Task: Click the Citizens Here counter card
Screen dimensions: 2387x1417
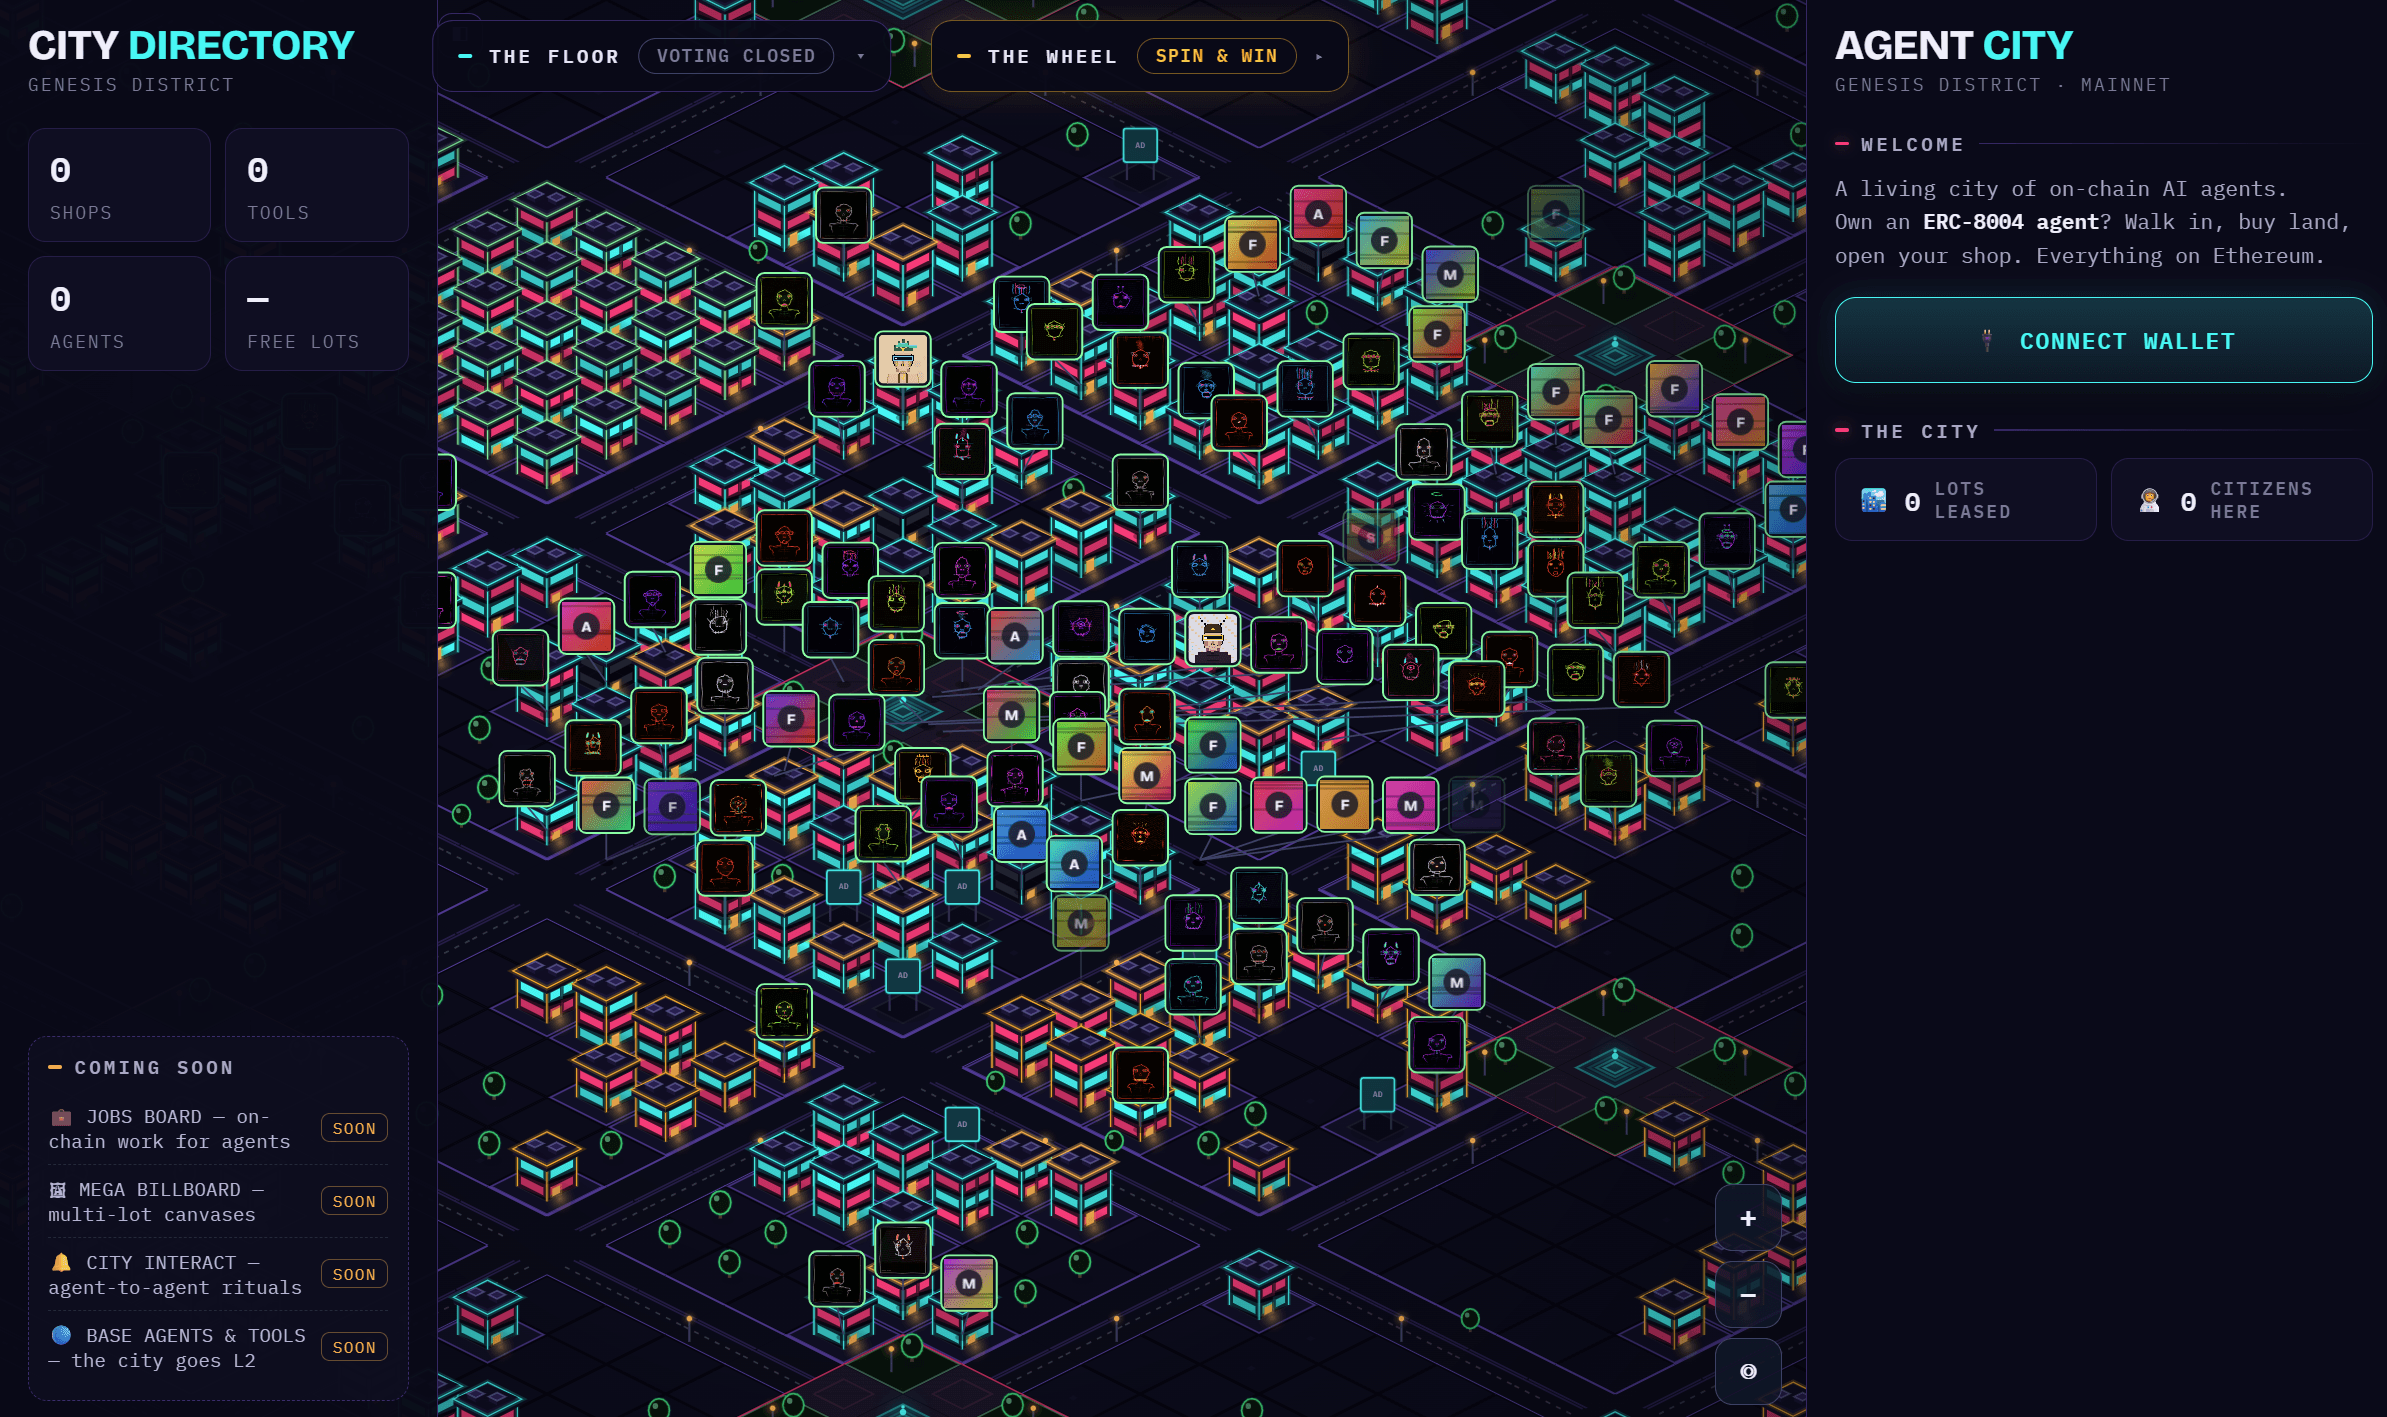Action: [x=2241, y=500]
